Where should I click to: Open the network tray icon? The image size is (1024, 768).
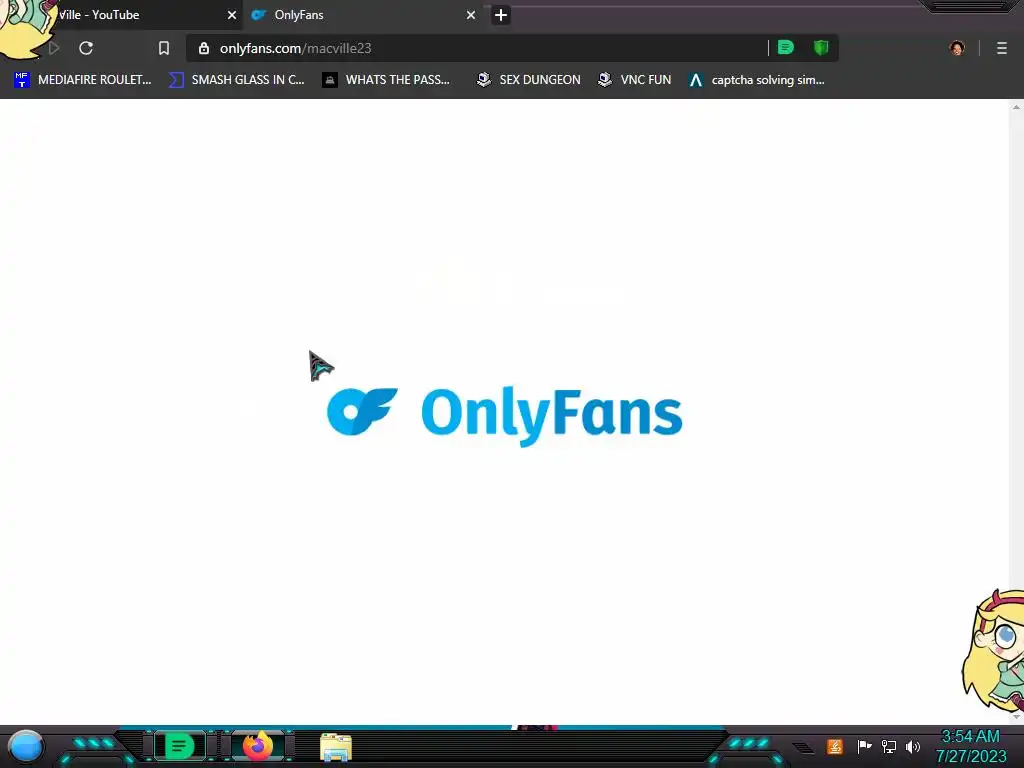(x=888, y=746)
